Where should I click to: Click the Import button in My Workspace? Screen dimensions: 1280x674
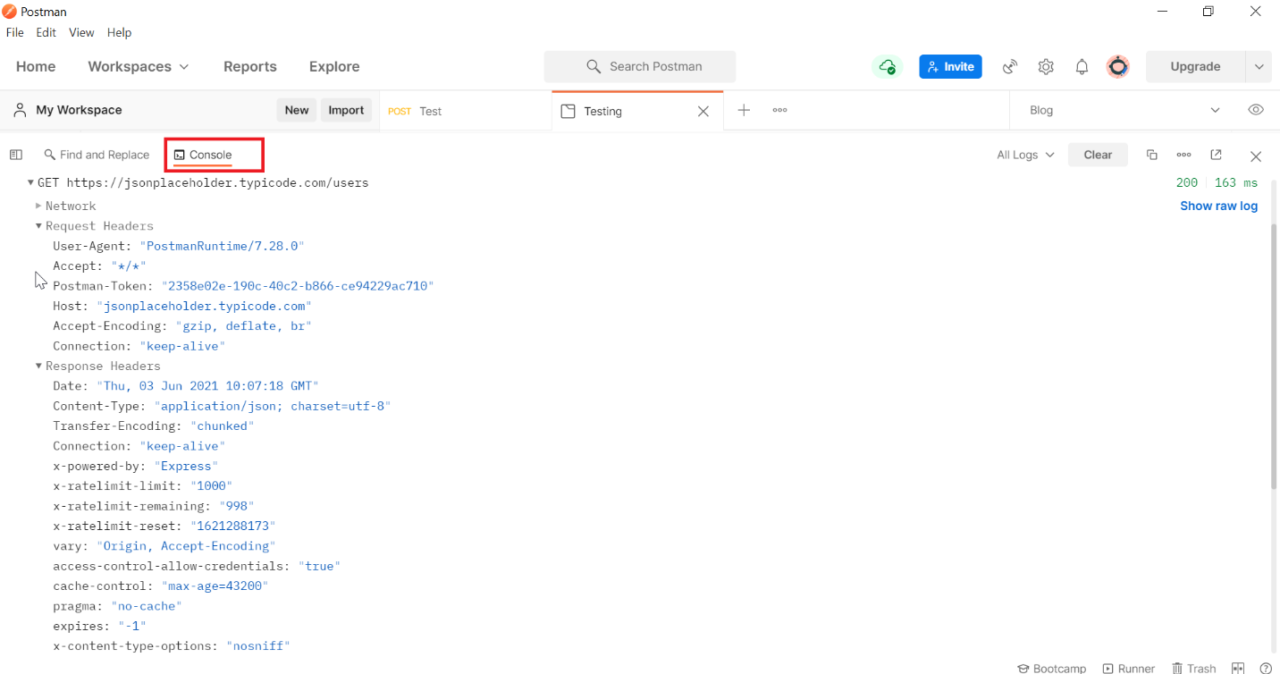[346, 110]
